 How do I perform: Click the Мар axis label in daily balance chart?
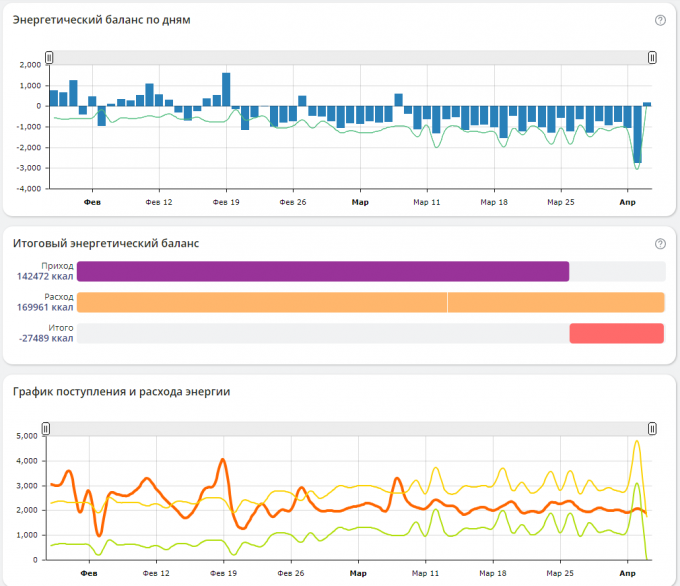coord(360,202)
